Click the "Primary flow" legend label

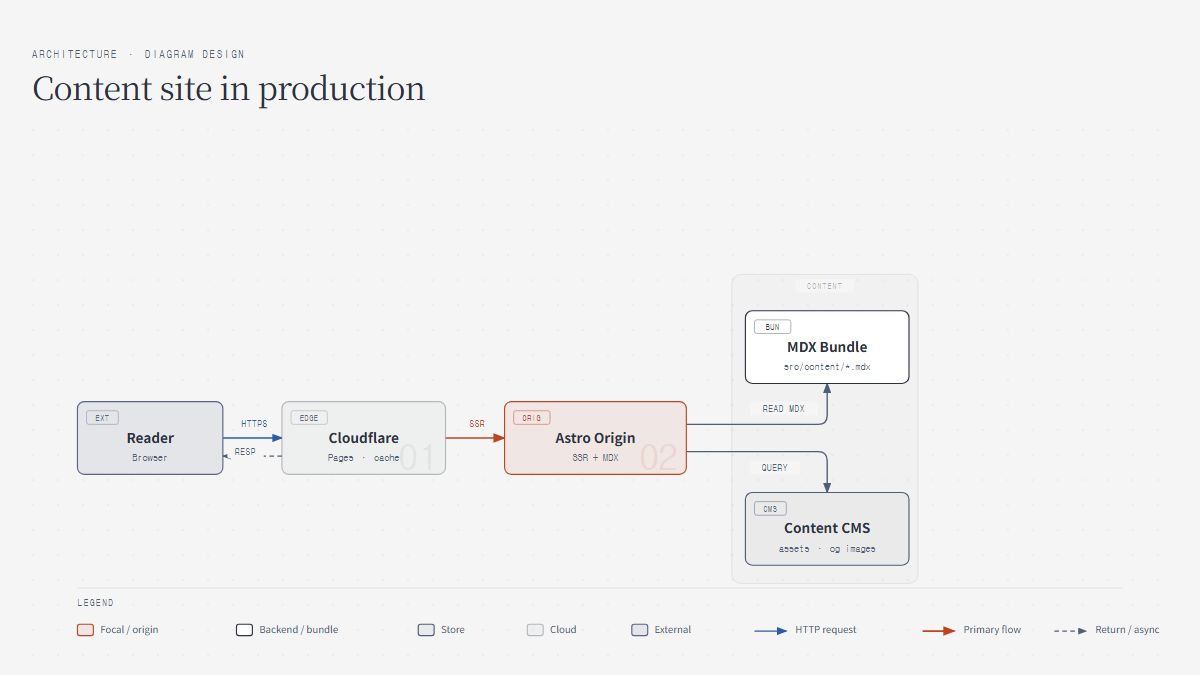click(x=992, y=630)
